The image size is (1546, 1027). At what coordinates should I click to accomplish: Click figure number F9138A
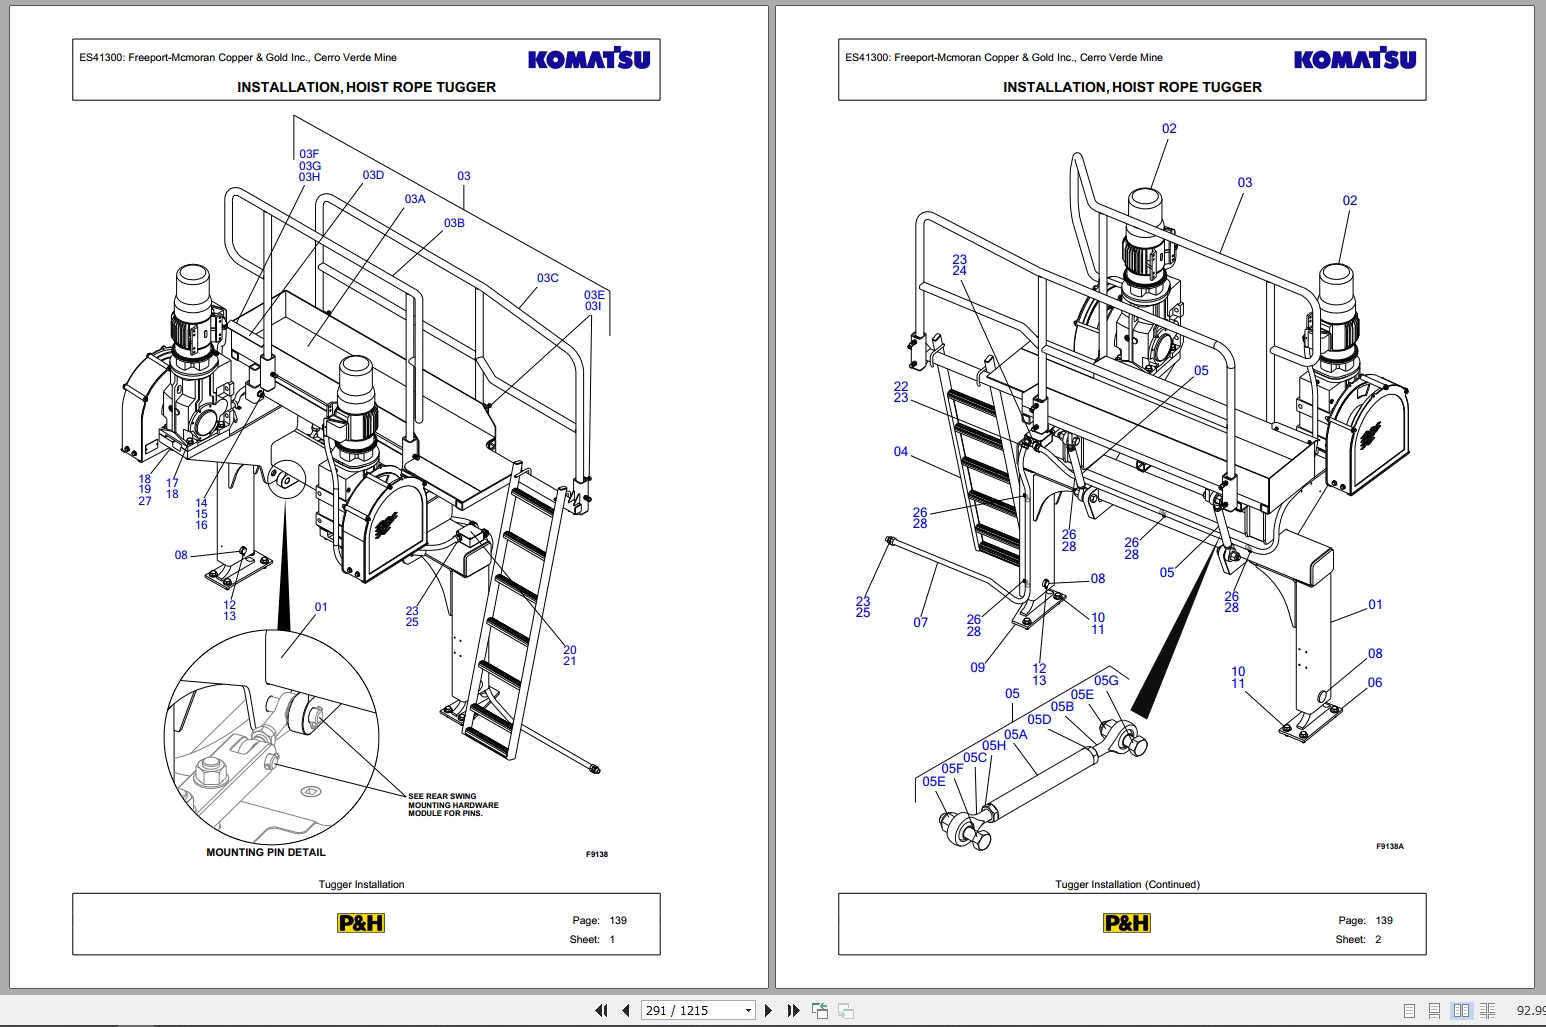pyautogui.click(x=1390, y=846)
